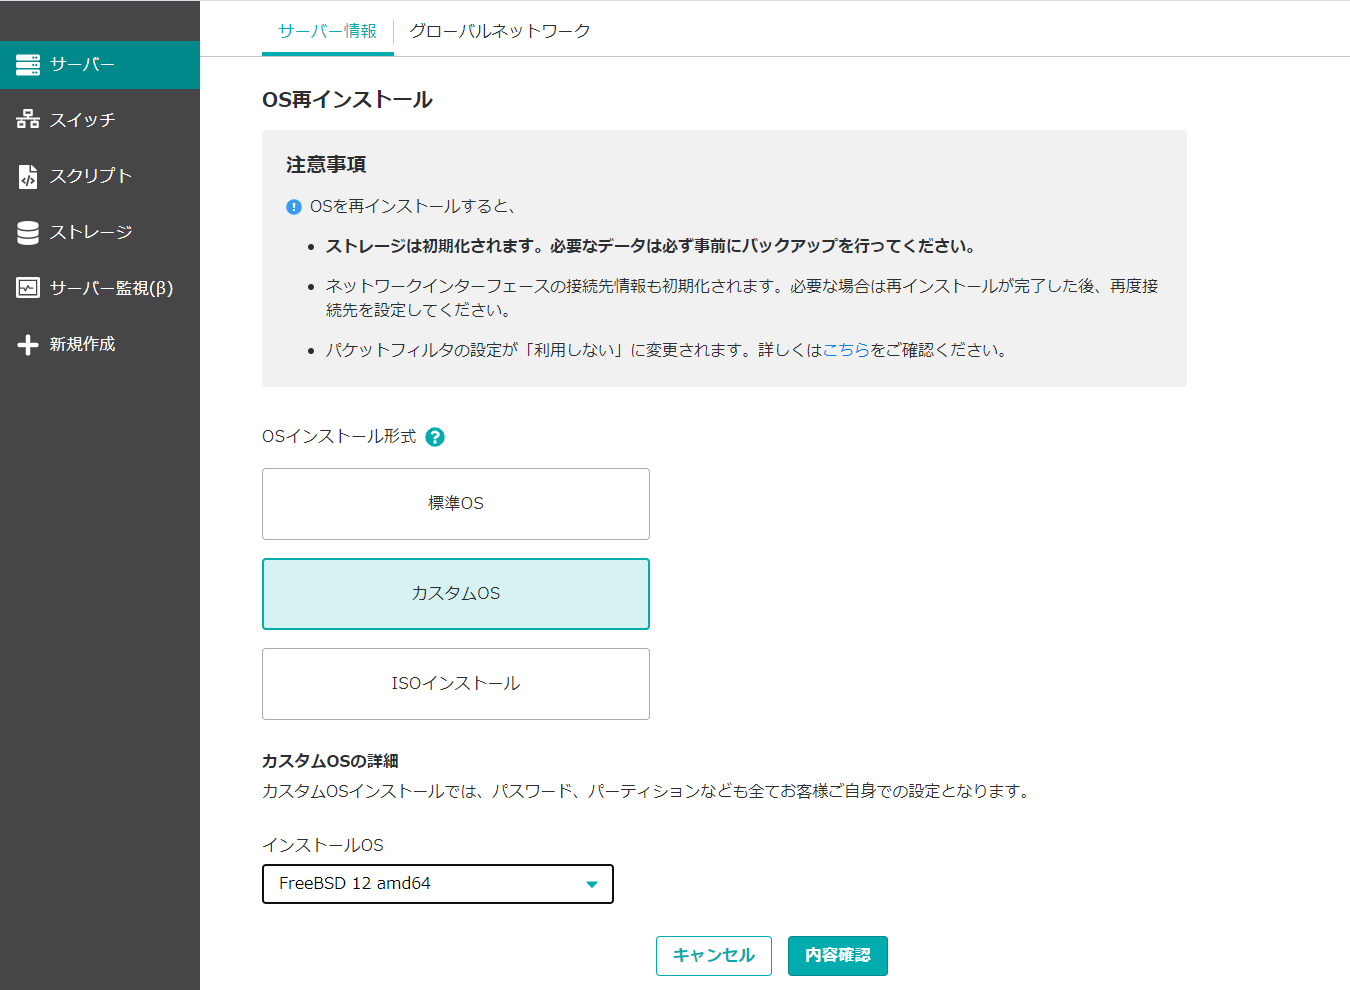Click the plus icon for 新規作成
This screenshot has height=990, width=1350.
click(28, 344)
